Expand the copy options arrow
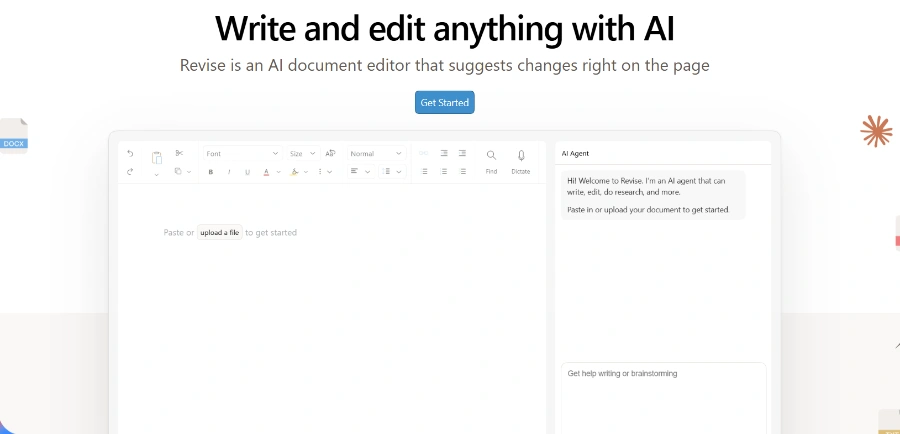This screenshot has height=434, width=900. coord(189,172)
